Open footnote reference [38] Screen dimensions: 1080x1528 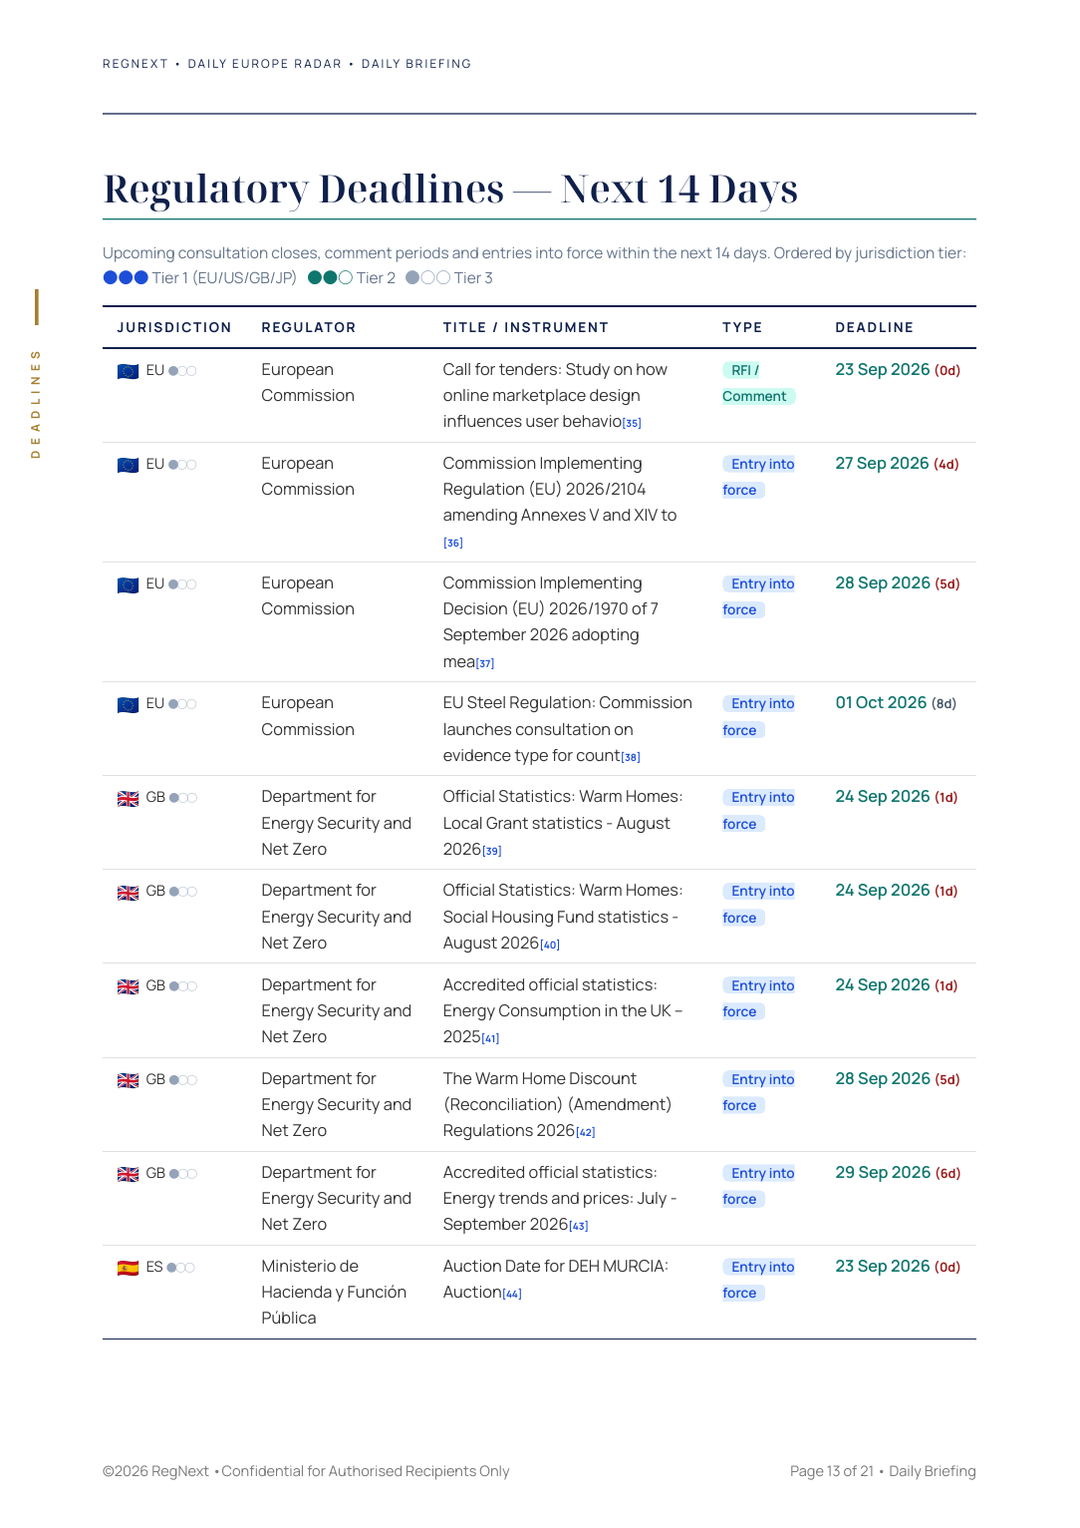point(630,757)
